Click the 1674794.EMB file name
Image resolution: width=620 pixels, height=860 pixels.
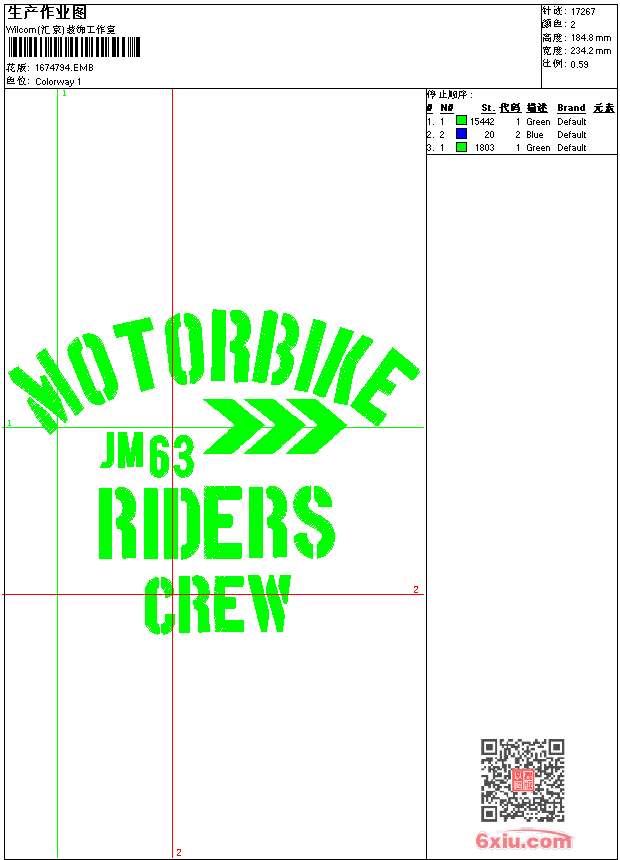[x=64, y=68]
